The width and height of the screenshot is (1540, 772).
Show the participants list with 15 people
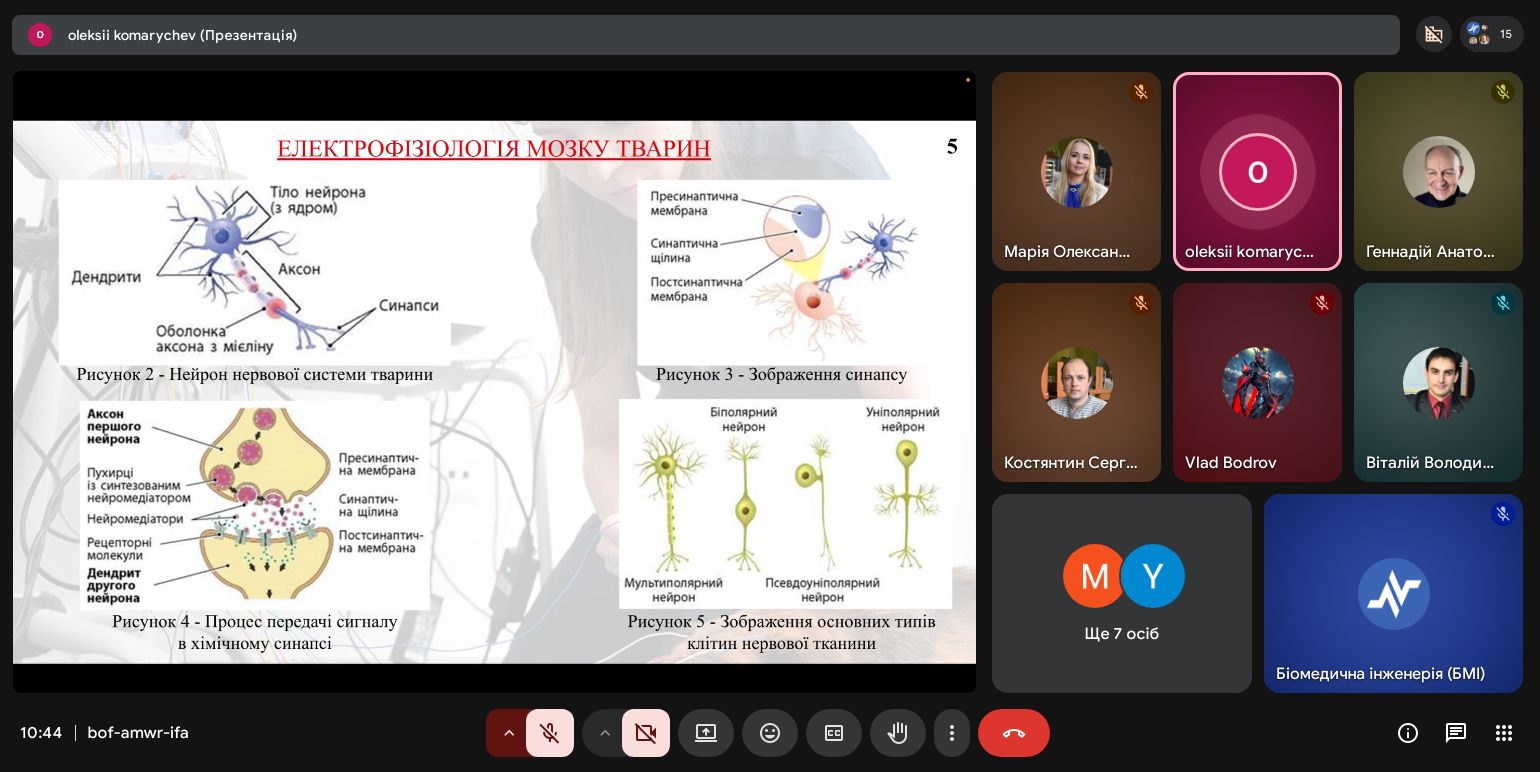tap(1491, 34)
